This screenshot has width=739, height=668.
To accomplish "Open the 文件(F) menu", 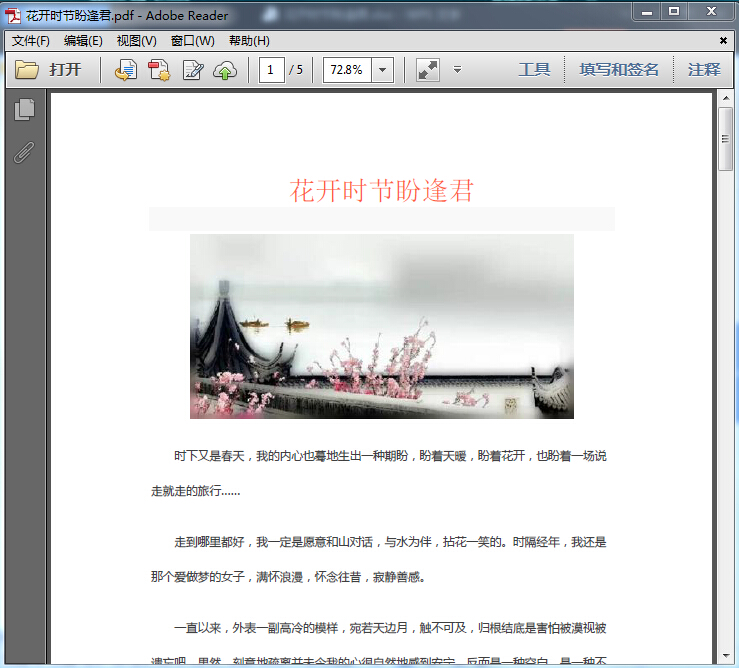I will 31,41.
